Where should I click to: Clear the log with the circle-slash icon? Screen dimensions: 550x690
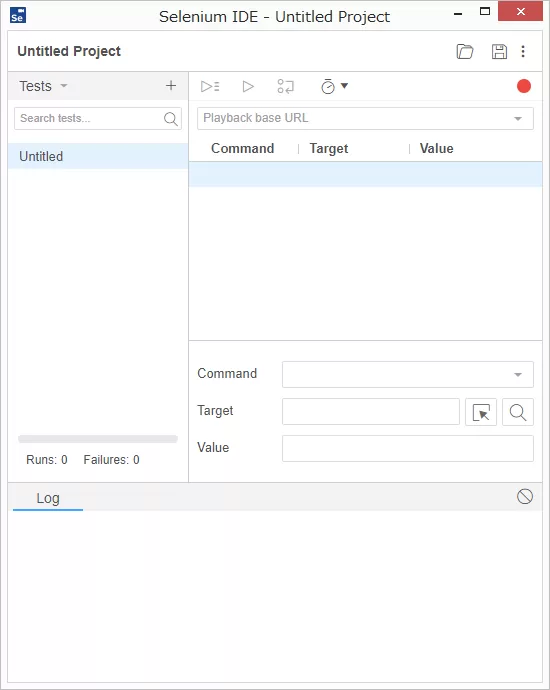(524, 496)
